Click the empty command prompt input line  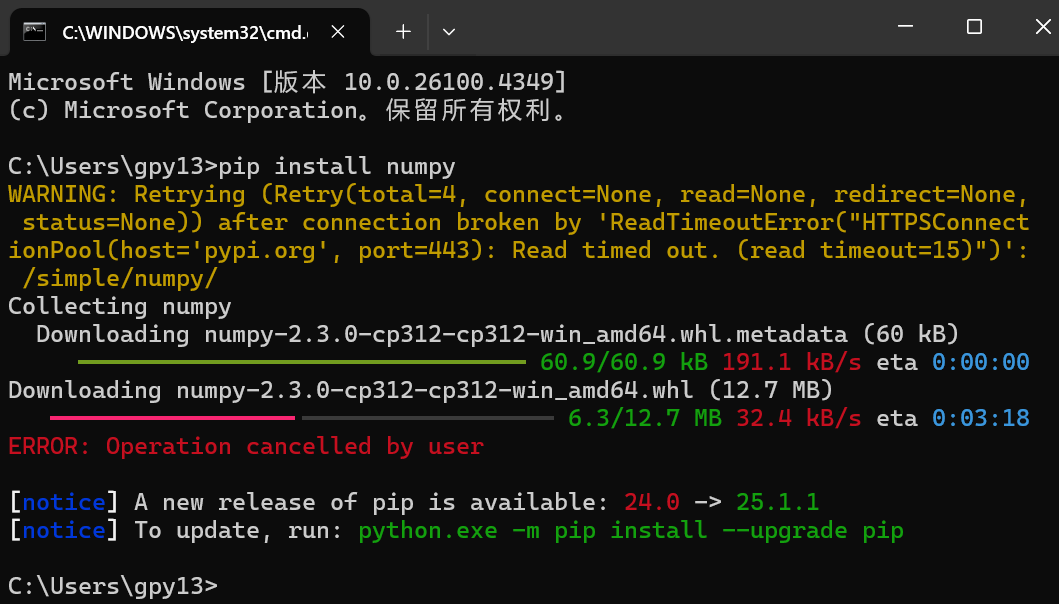coord(260,586)
